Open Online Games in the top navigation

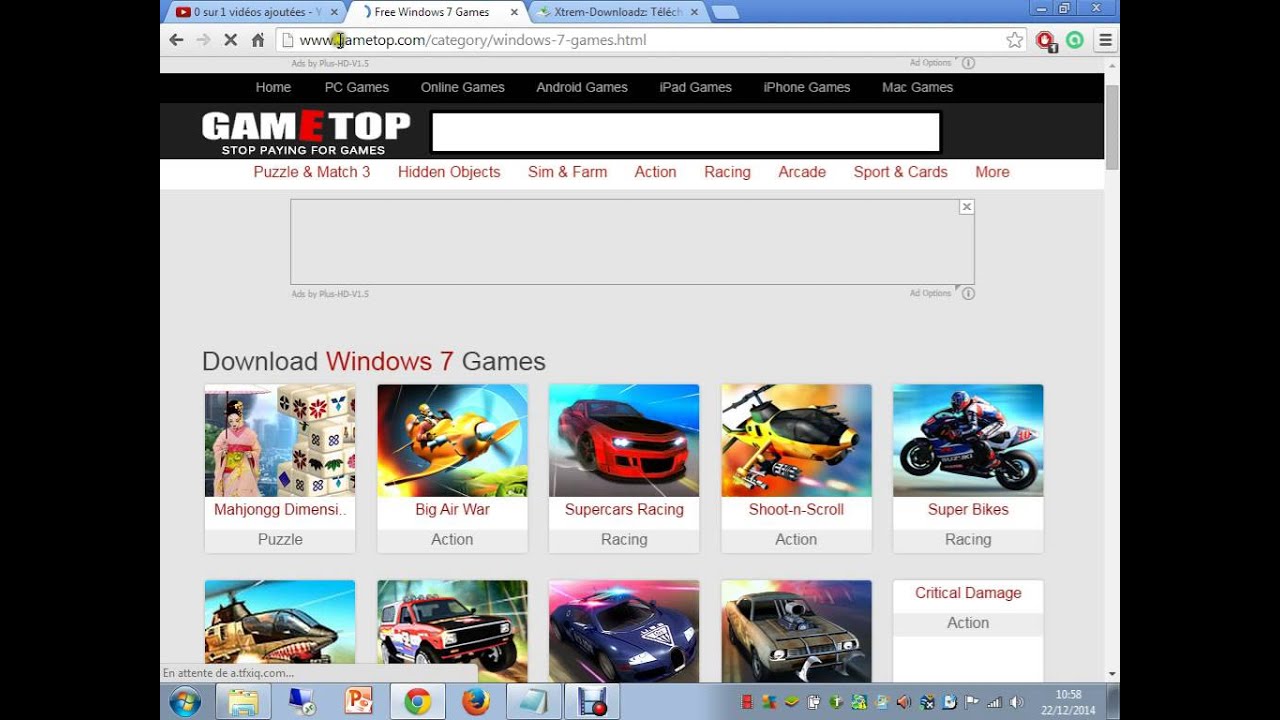coord(463,87)
